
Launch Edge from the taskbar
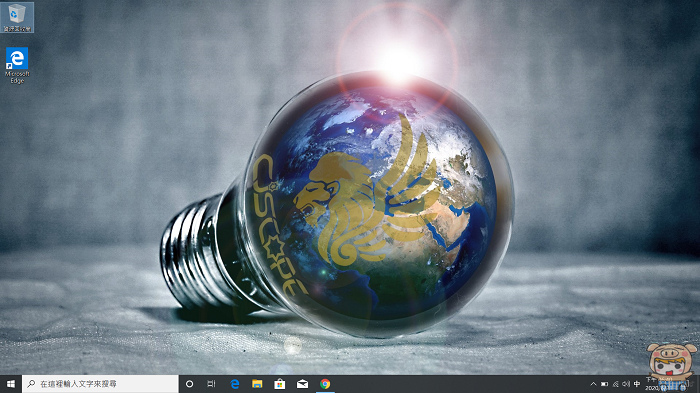[234, 384]
